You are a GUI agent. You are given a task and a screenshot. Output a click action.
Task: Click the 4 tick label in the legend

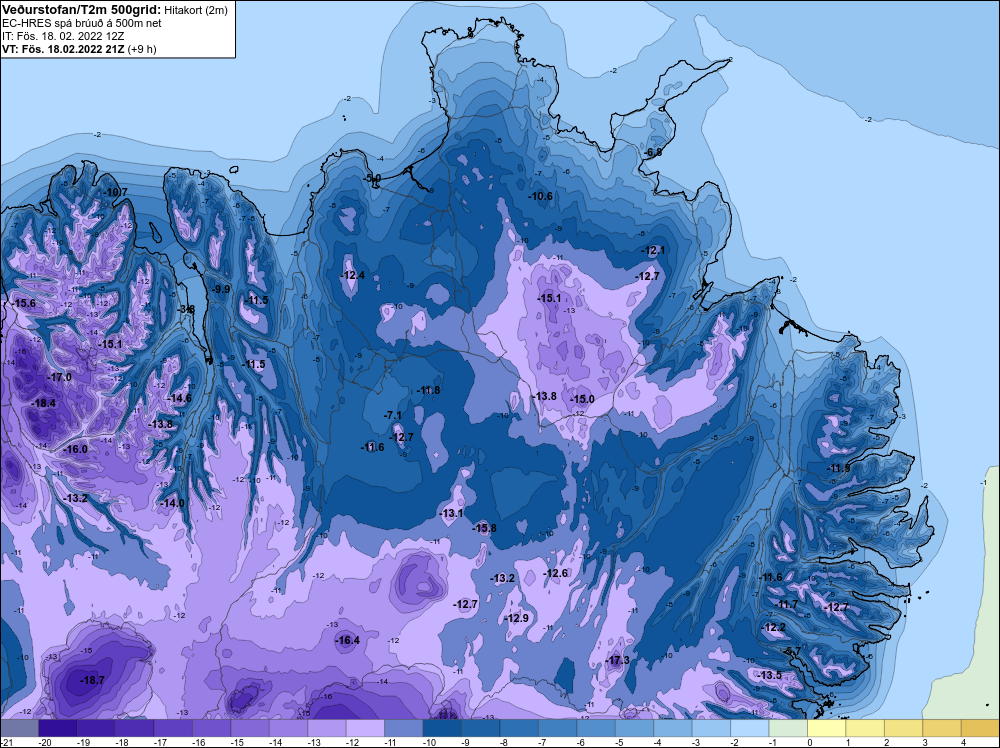963,742
